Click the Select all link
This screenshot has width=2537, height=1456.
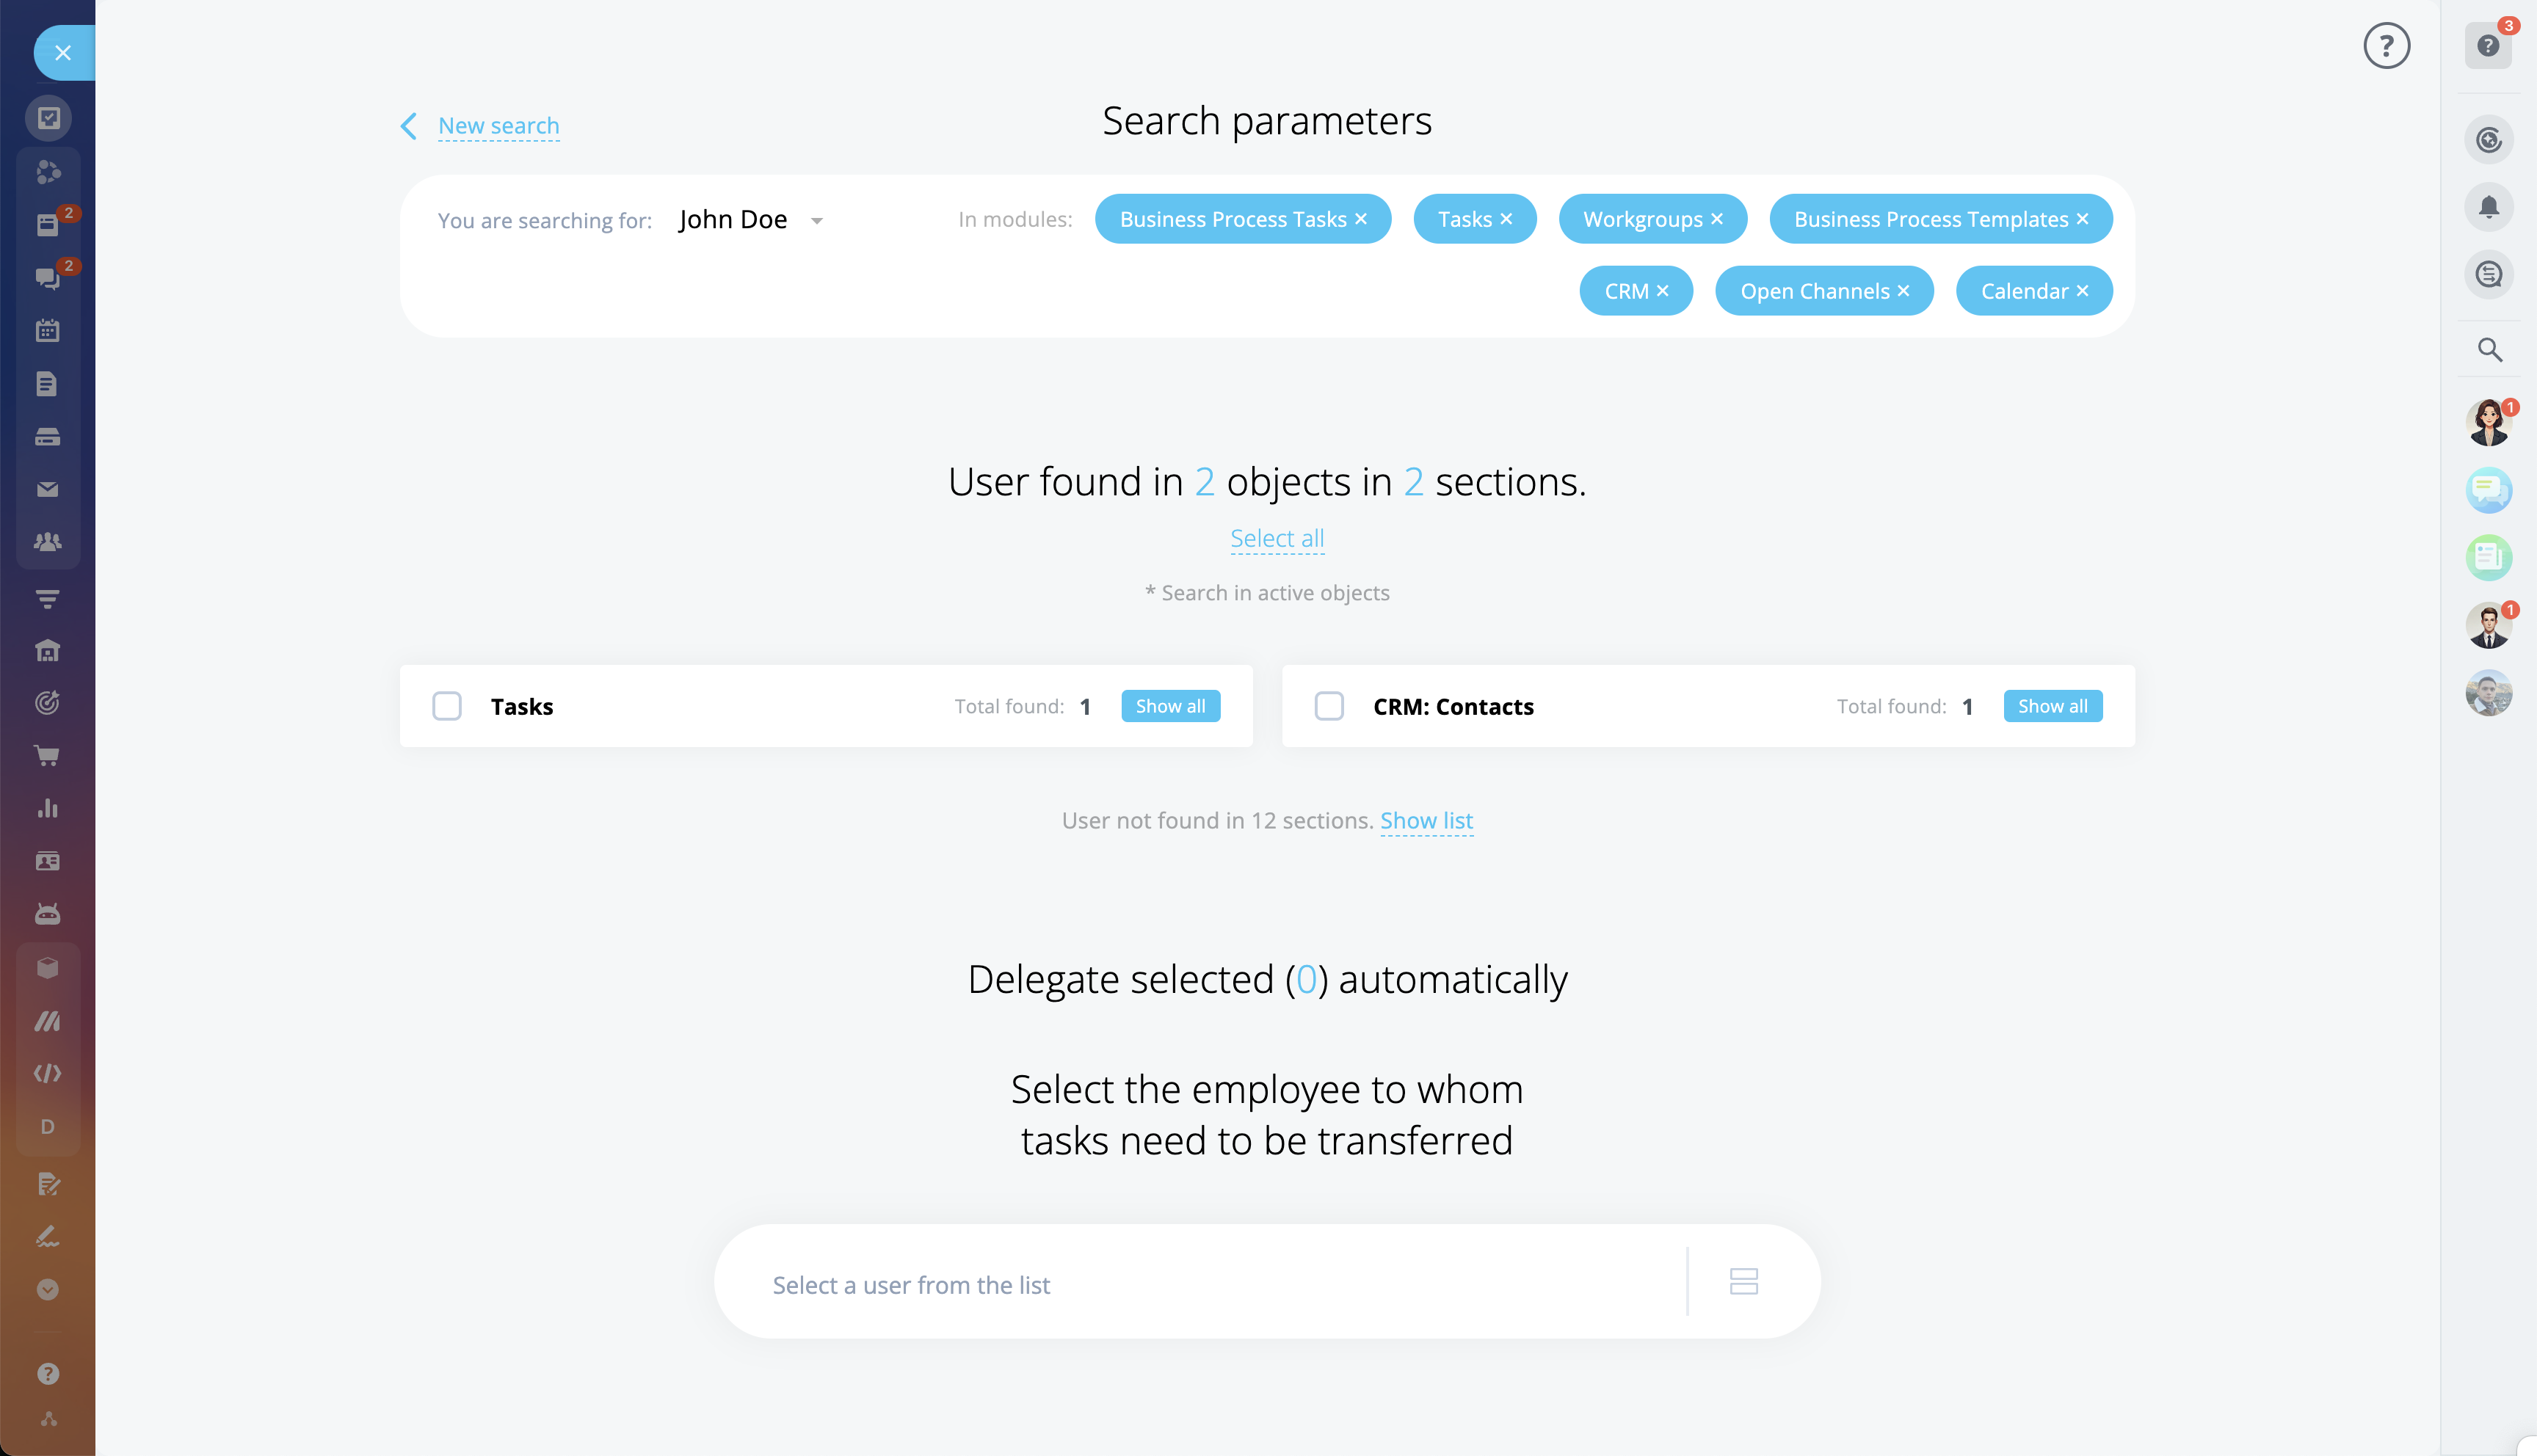(1276, 539)
